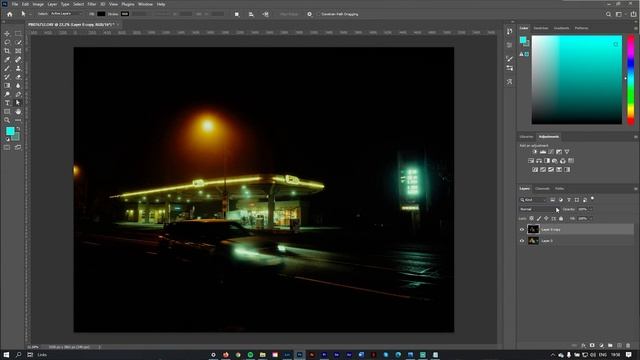The width and height of the screenshot is (640, 360).
Task: Select the Frame tool
Action: click(18, 51)
